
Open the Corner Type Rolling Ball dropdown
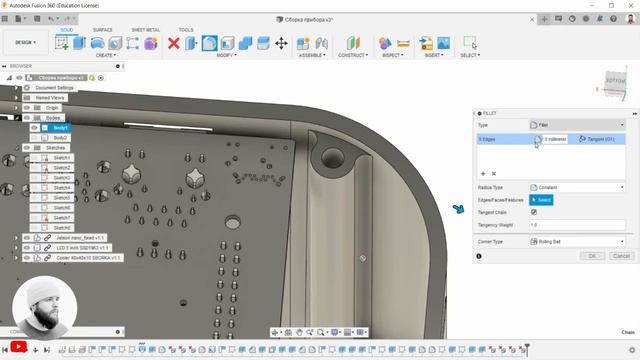click(x=577, y=242)
